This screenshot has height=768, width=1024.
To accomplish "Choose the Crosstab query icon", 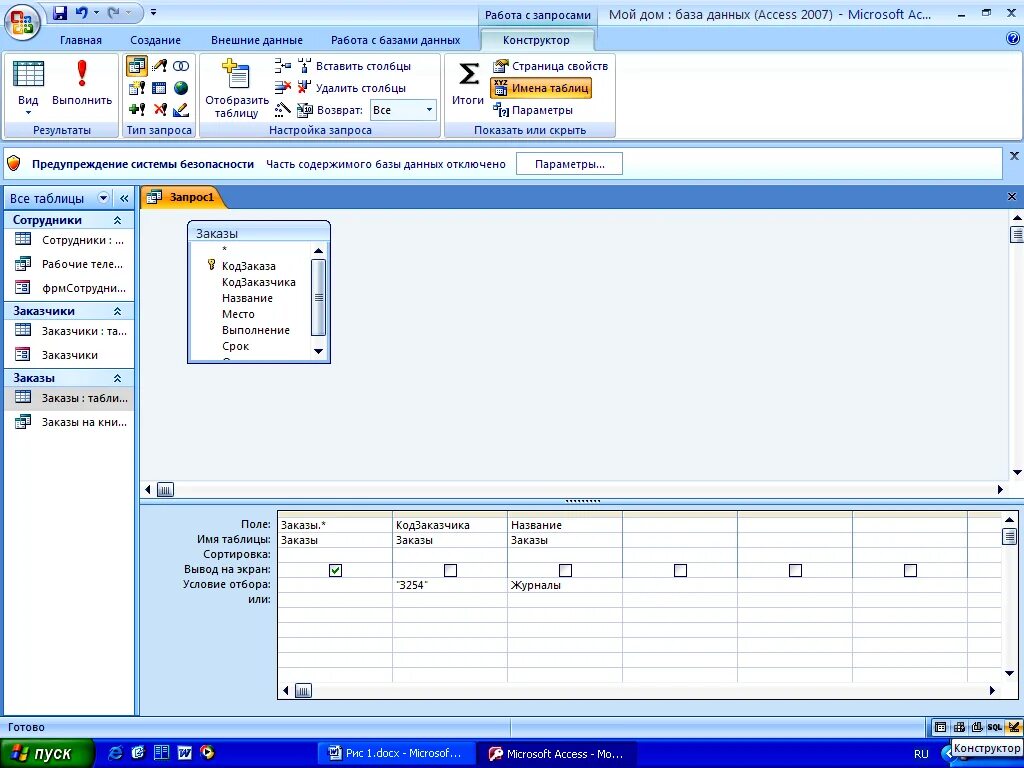I will (159, 88).
